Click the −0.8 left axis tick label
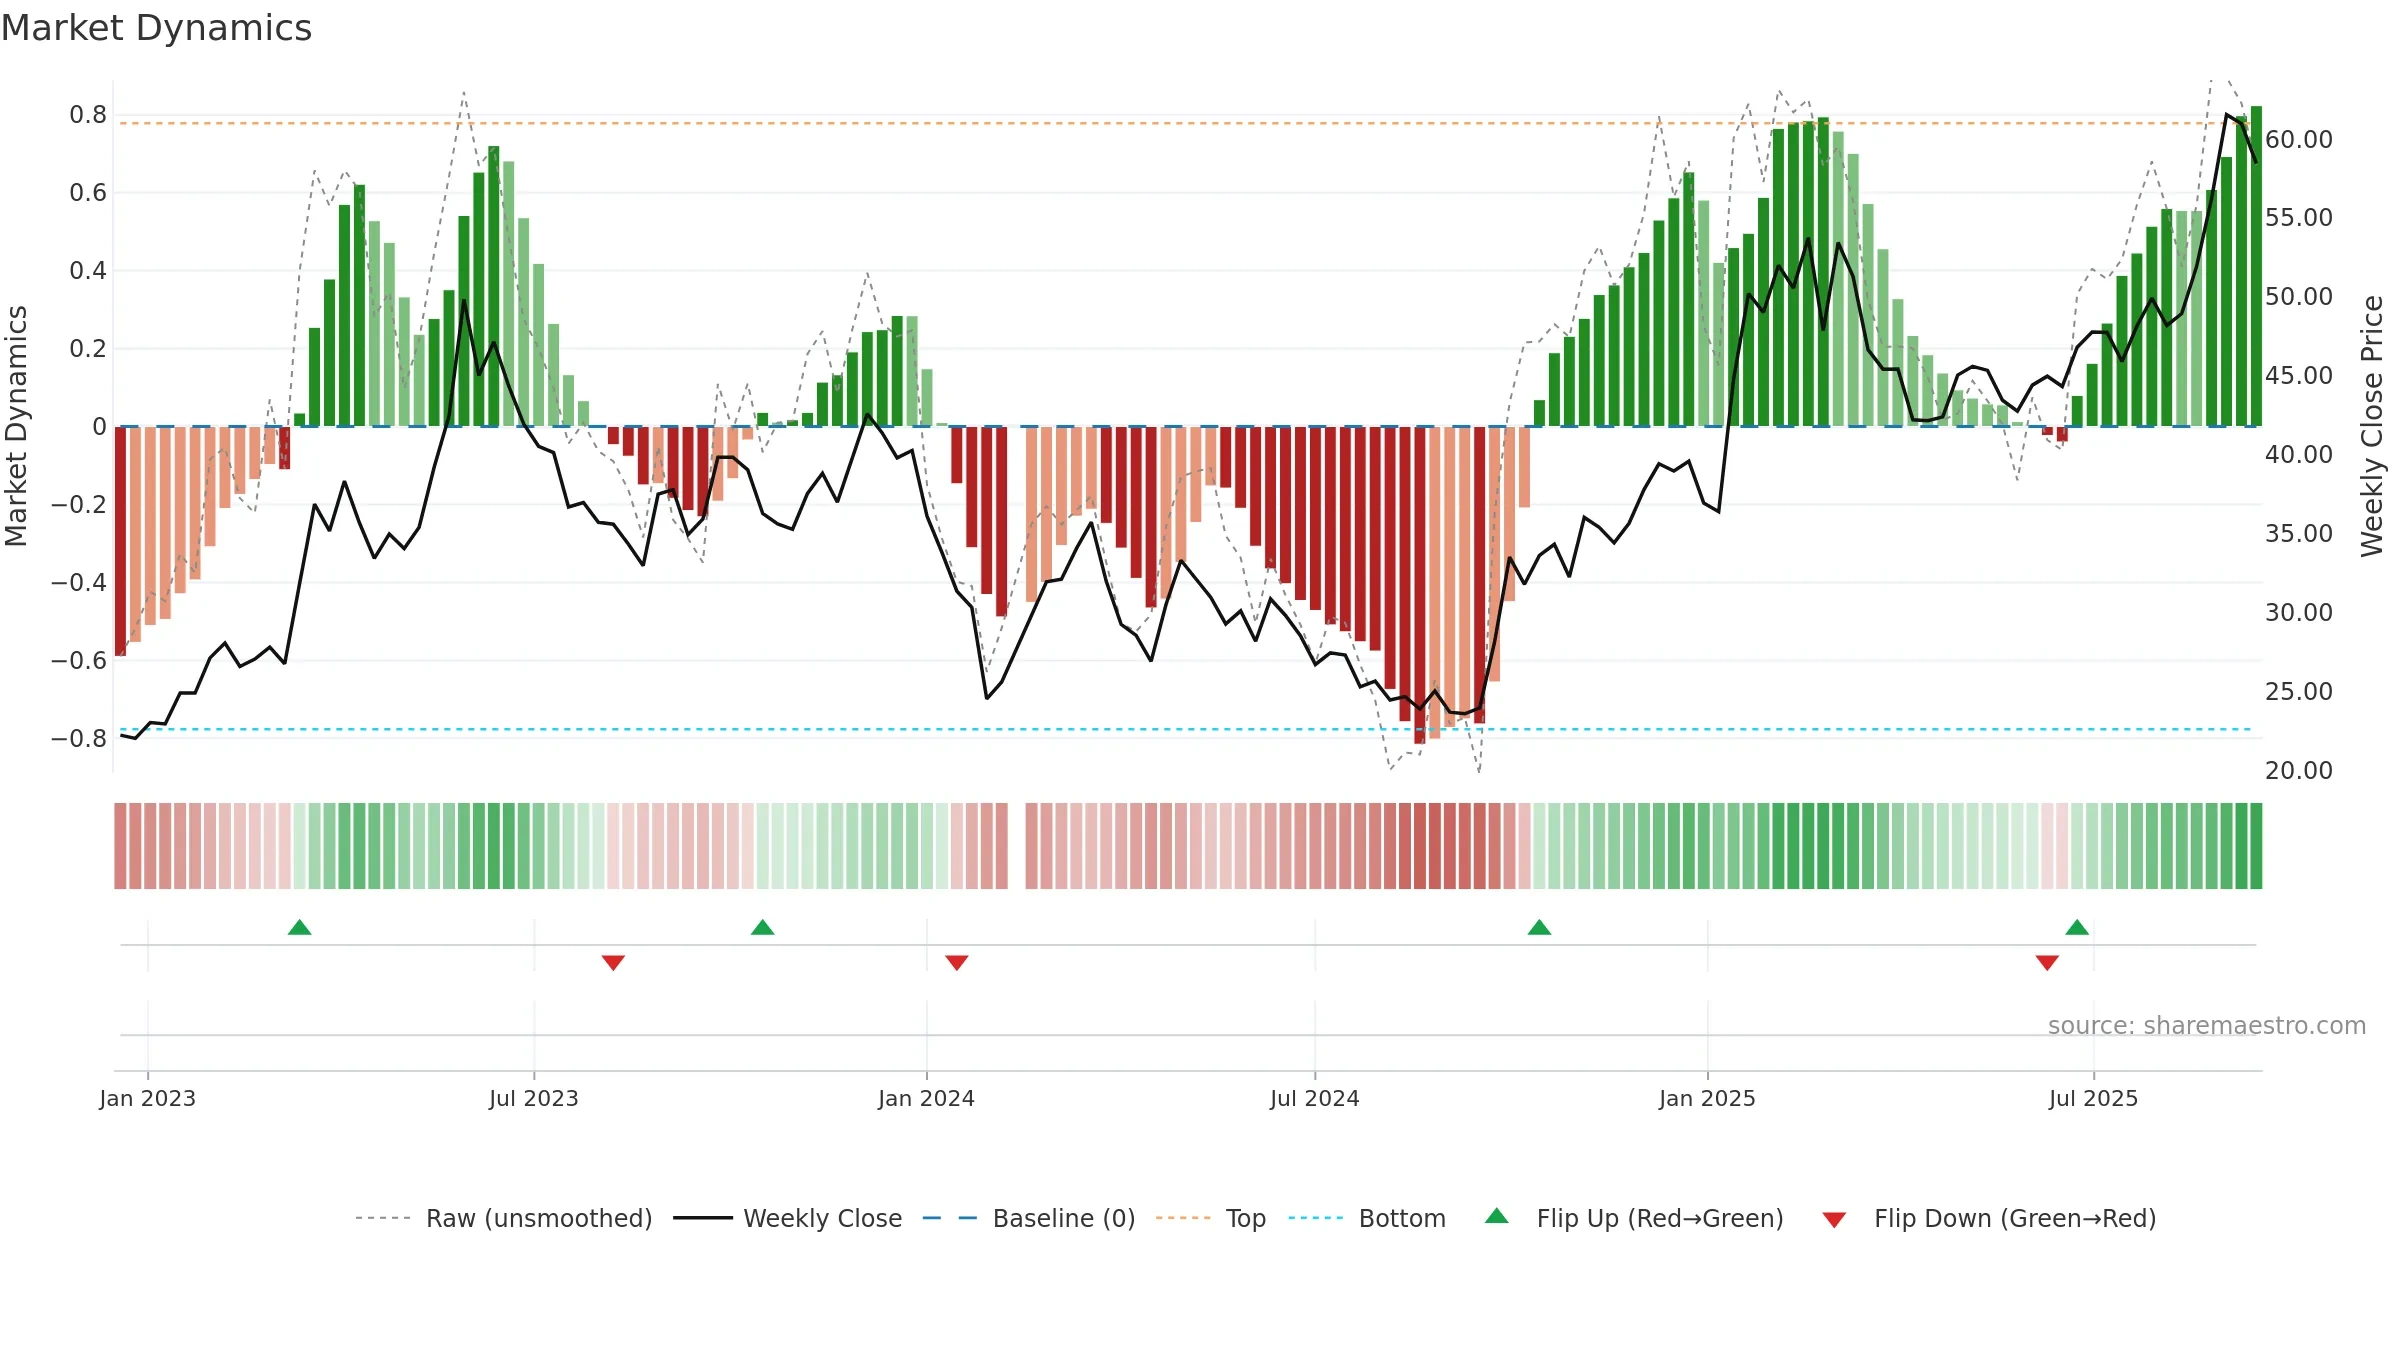 coord(79,739)
